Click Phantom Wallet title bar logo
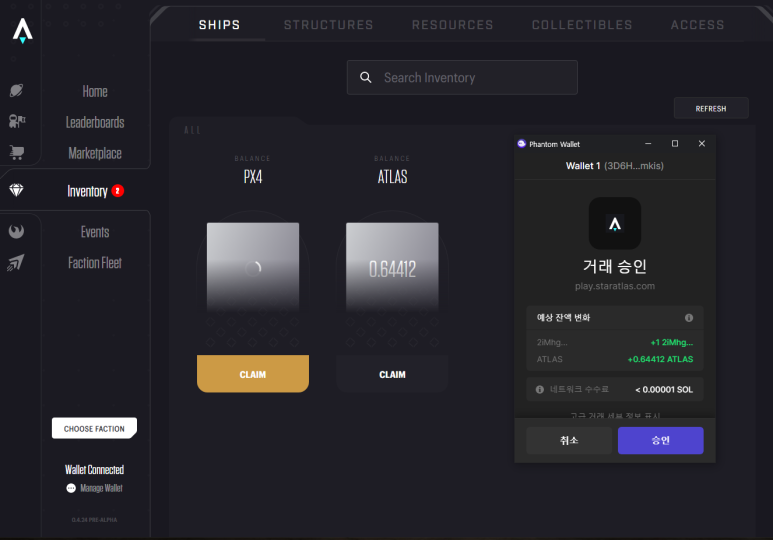The height and width of the screenshot is (540, 773). [x=522, y=144]
